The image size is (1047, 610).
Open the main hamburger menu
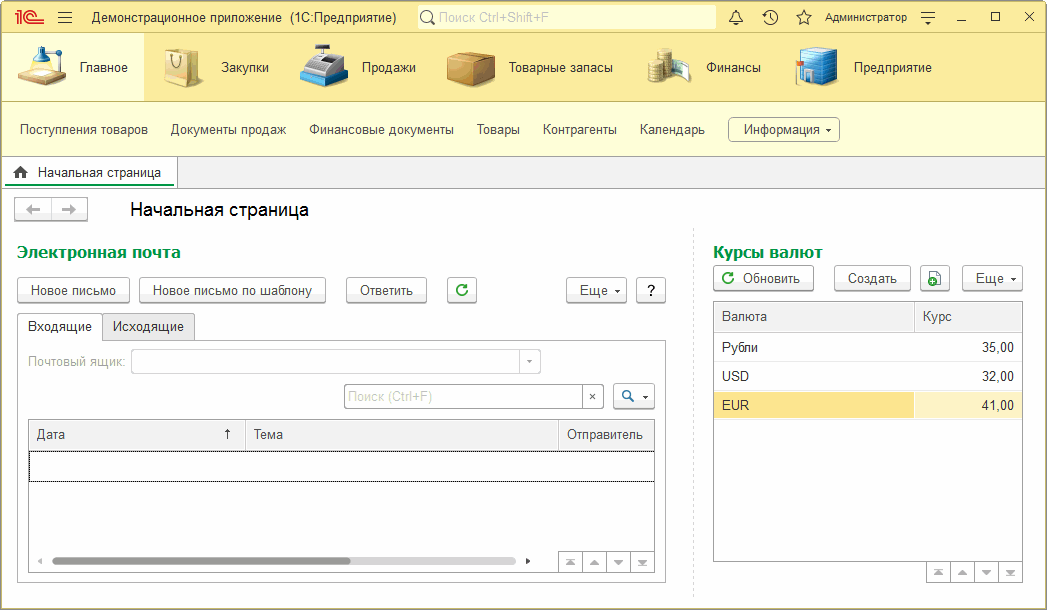(63, 17)
